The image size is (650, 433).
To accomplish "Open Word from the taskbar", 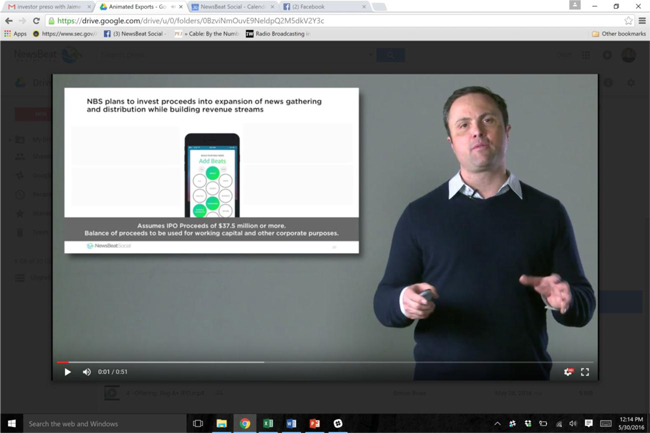I will pyautogui.click(x=291, y=424).
